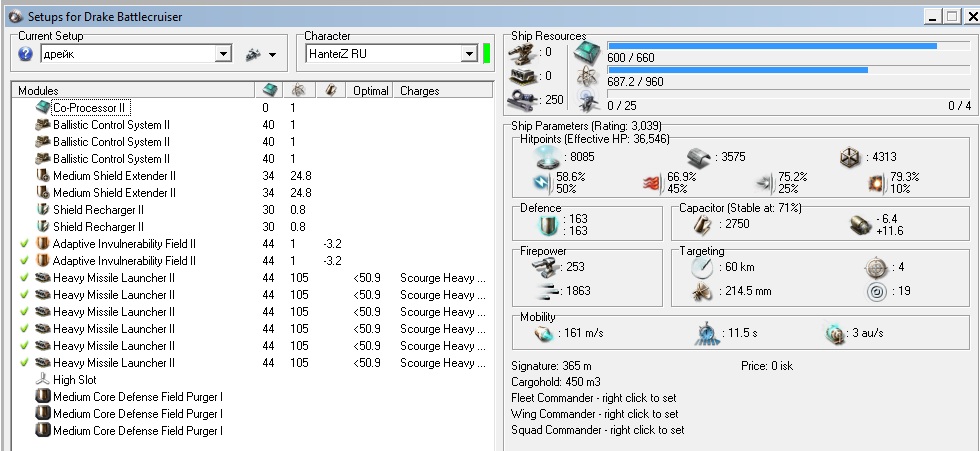980x451 pixels.
Task: Click Wing Commander - right click to set
Action: pos(594,414)
